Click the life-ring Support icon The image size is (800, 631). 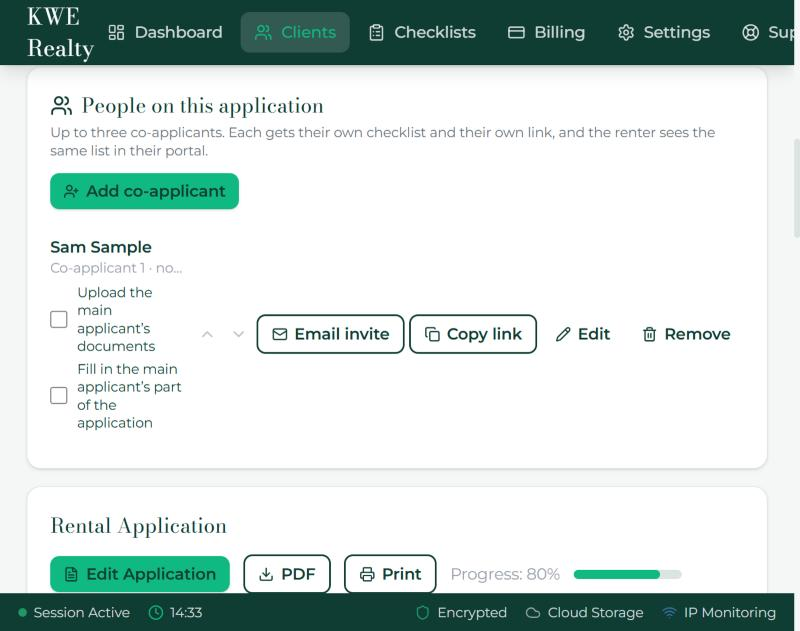pyautogui.click(x=750, y=33)
